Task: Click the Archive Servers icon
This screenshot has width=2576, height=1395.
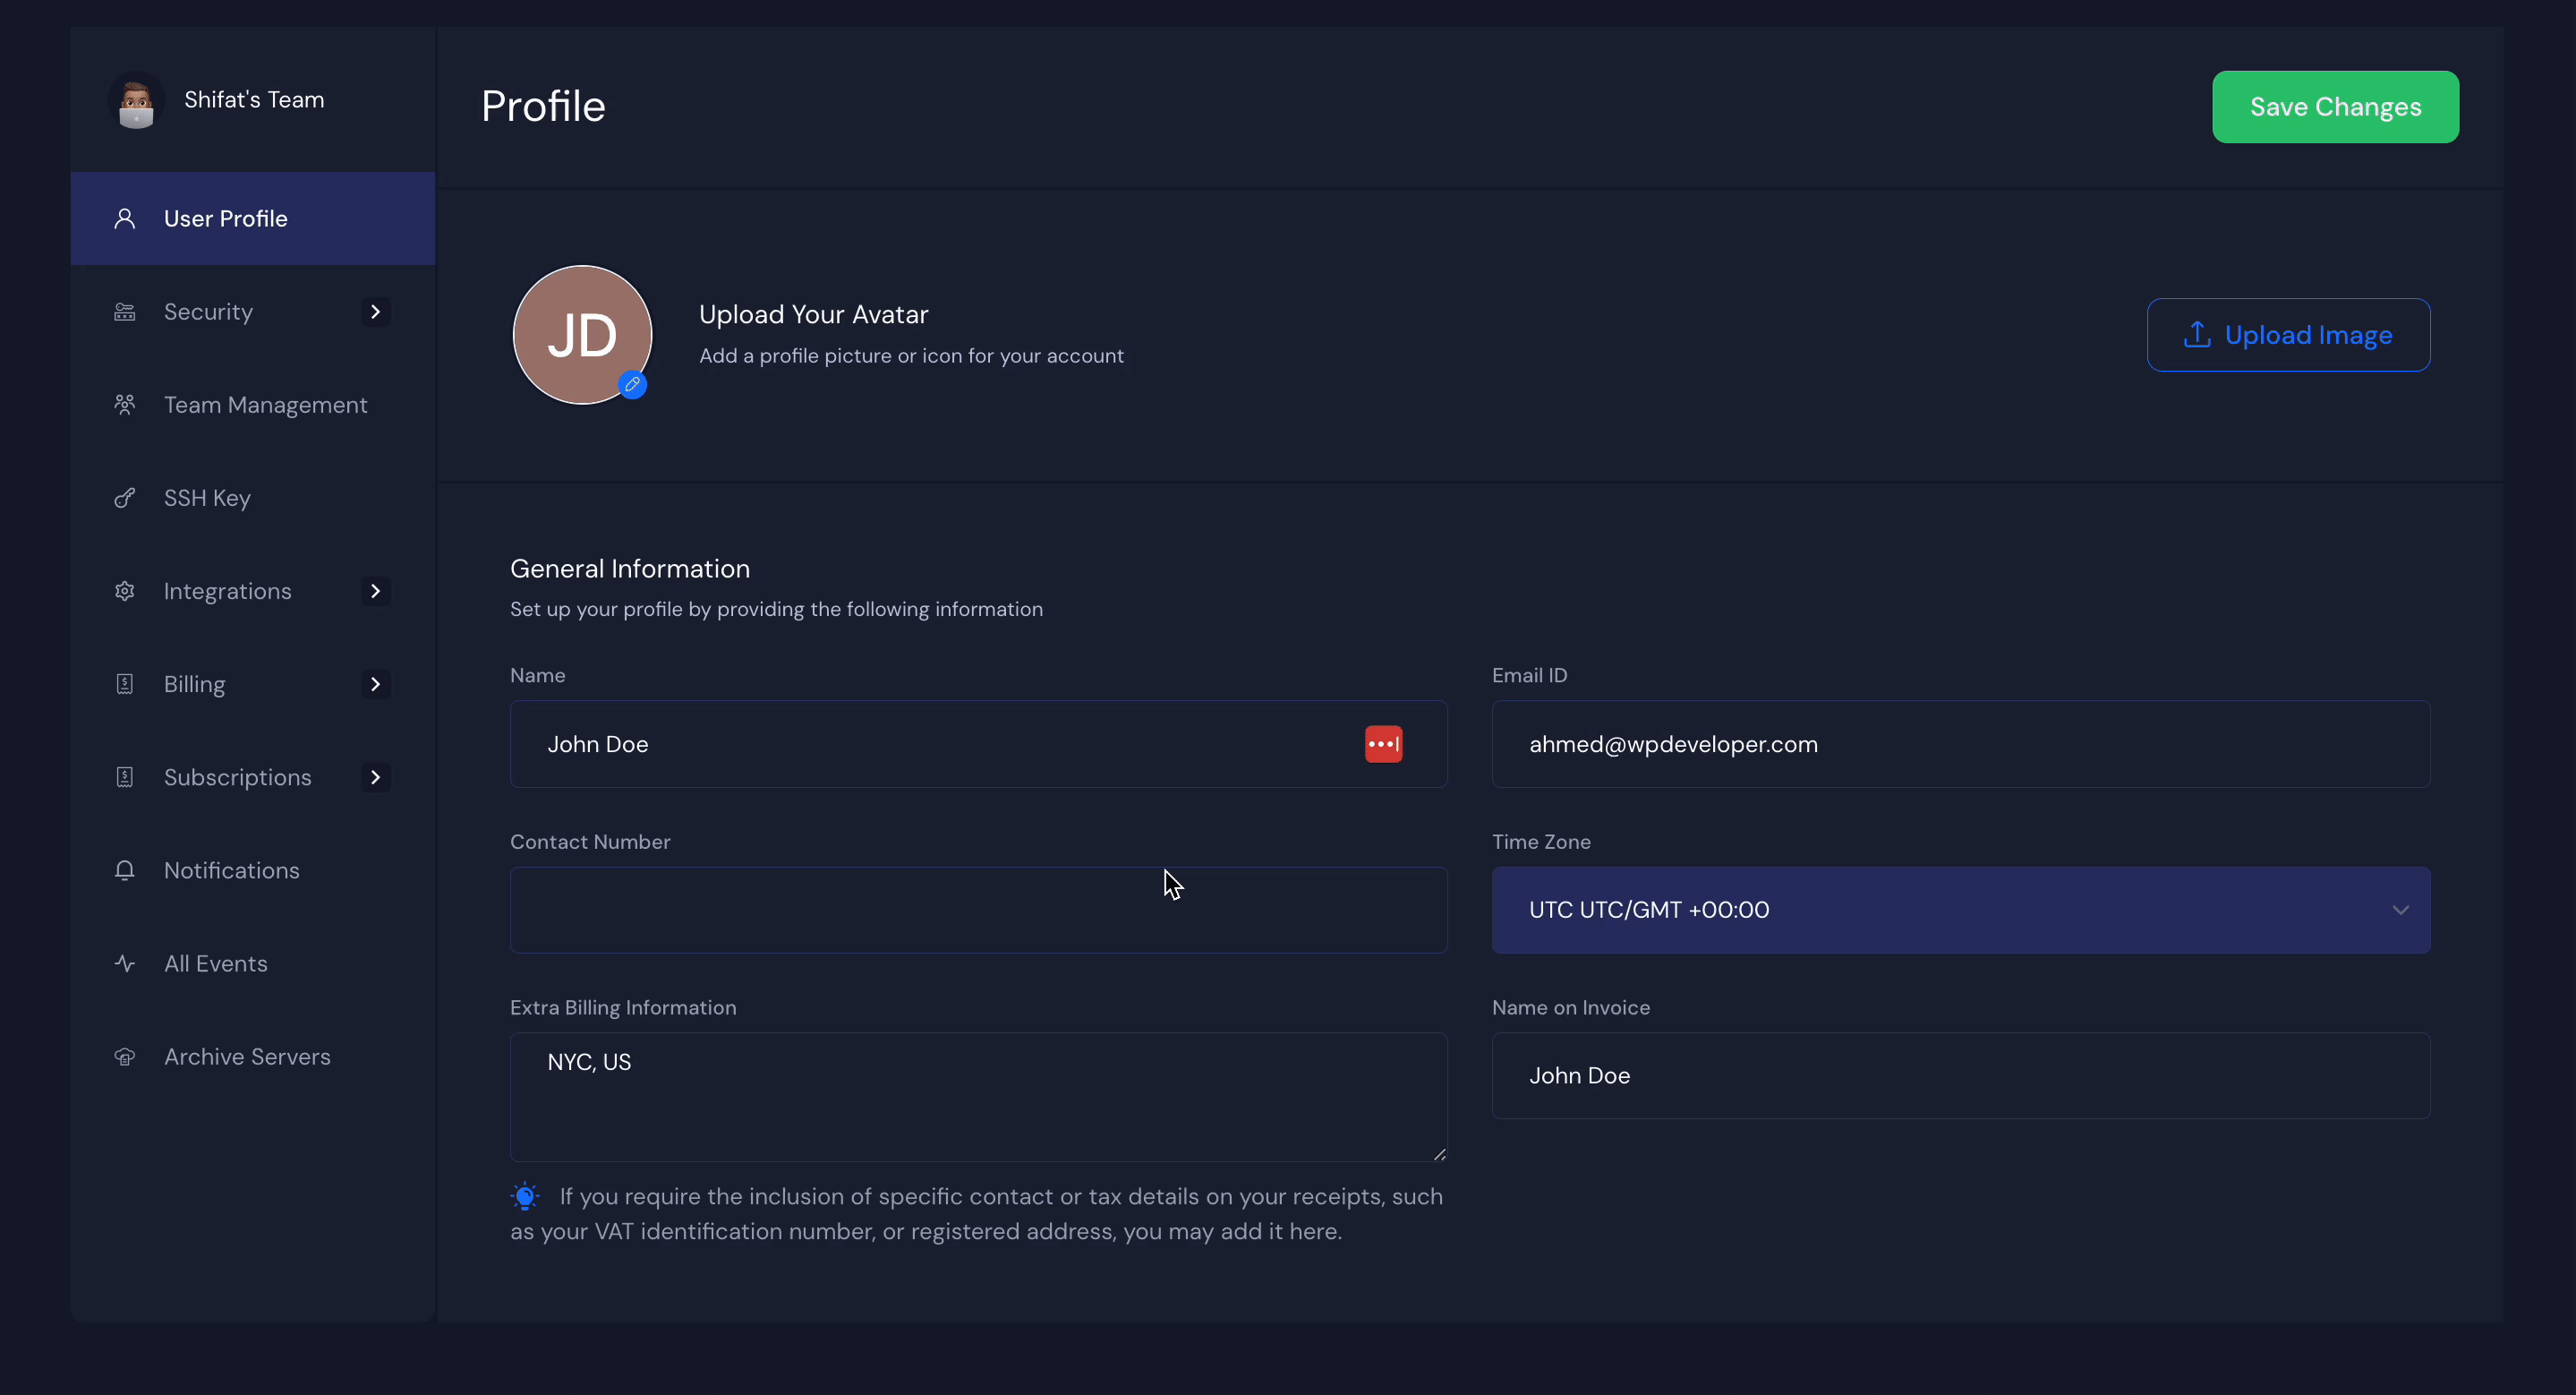Action: tap(125, 1056)
